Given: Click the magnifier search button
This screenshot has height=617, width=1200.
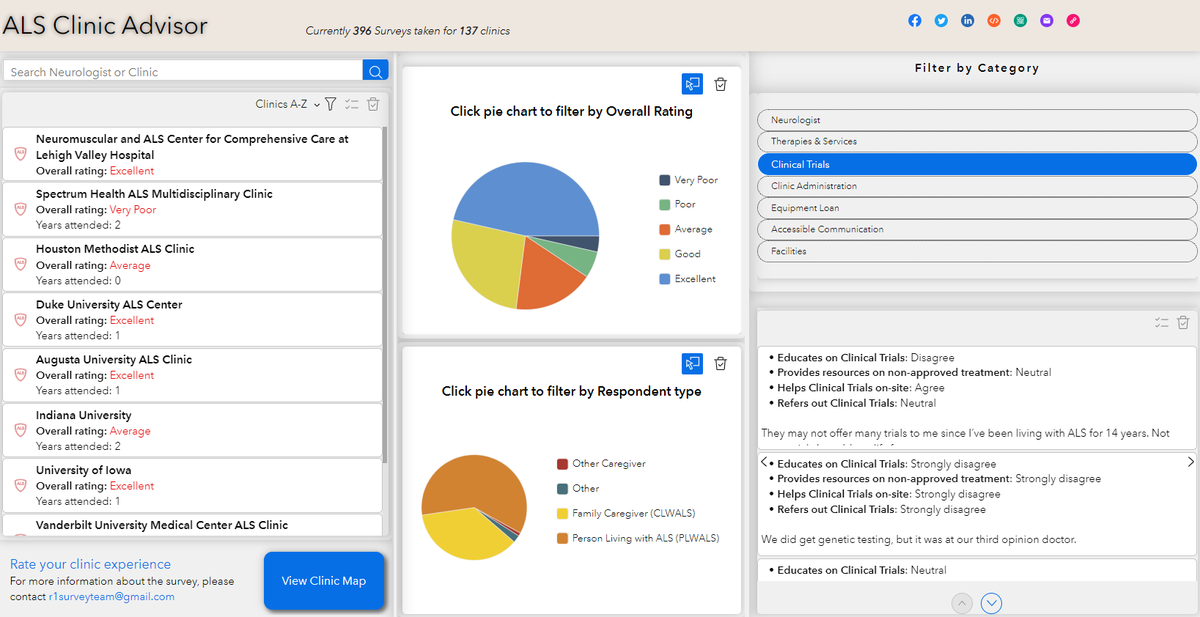Looking at the screenshot, I should click(x=375, y=71).
